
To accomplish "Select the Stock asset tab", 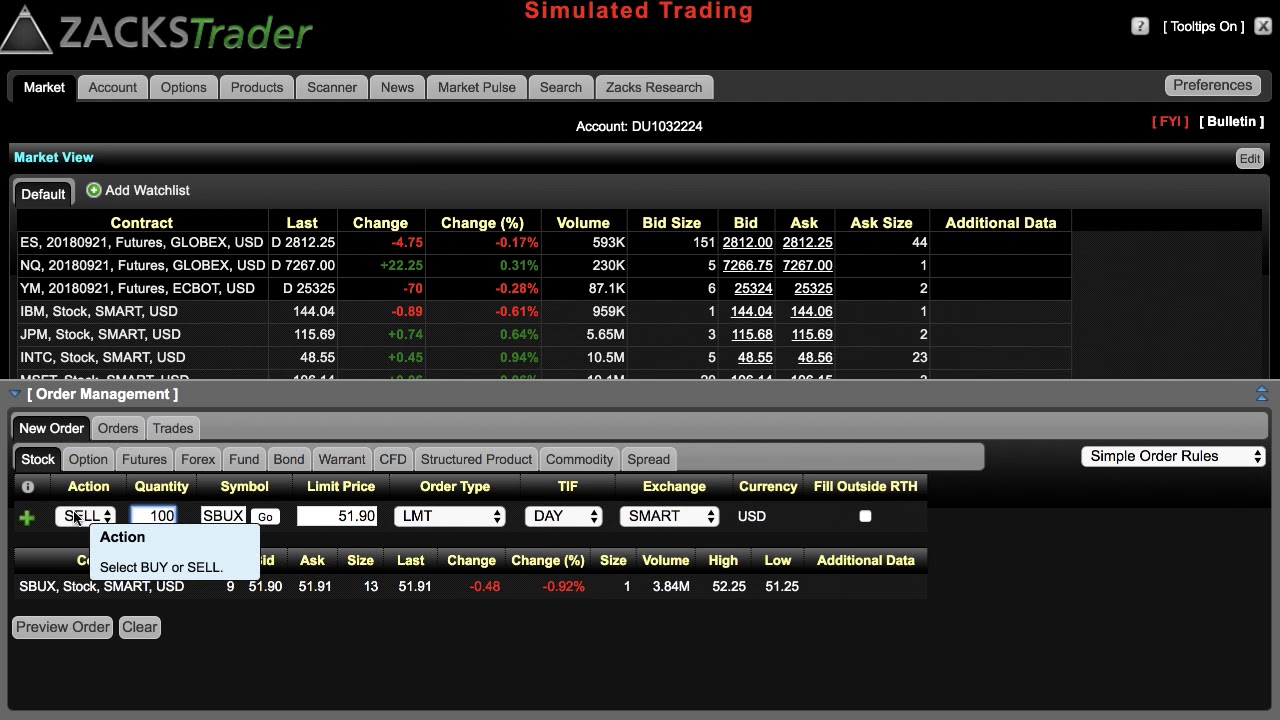I will (38, 459).
